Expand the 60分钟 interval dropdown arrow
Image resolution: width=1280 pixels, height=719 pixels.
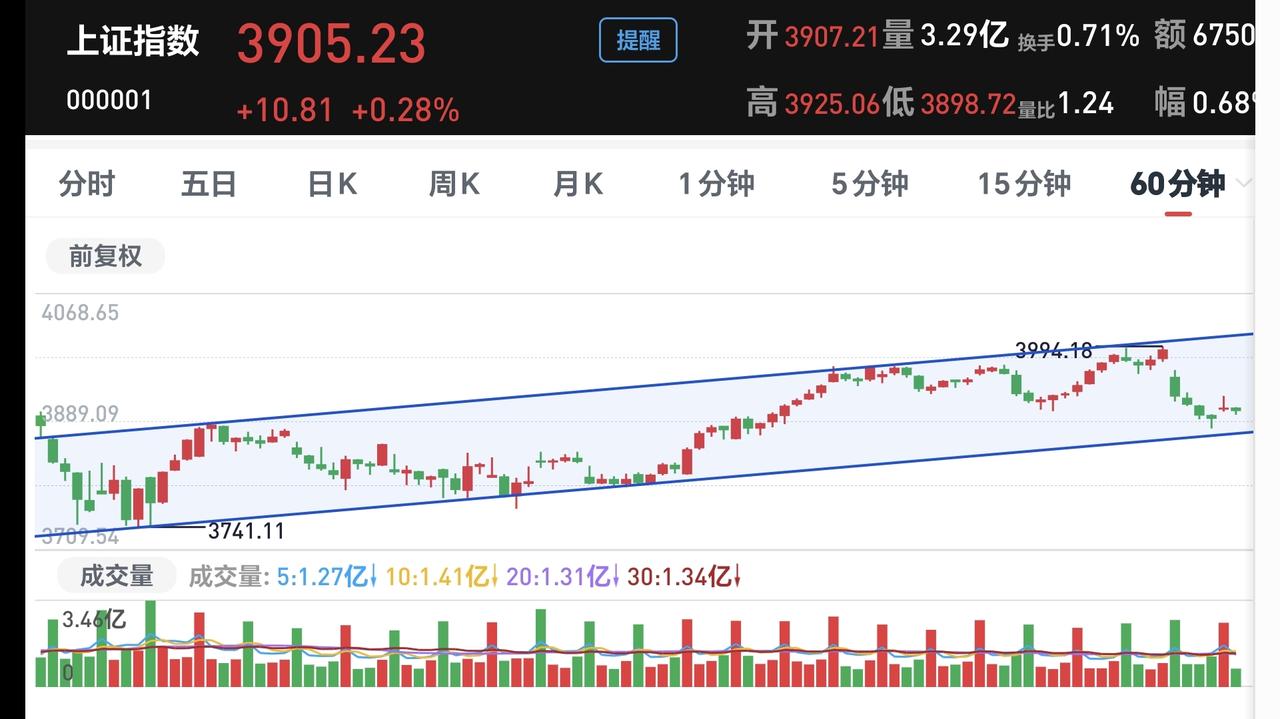tap(1244, 183)
